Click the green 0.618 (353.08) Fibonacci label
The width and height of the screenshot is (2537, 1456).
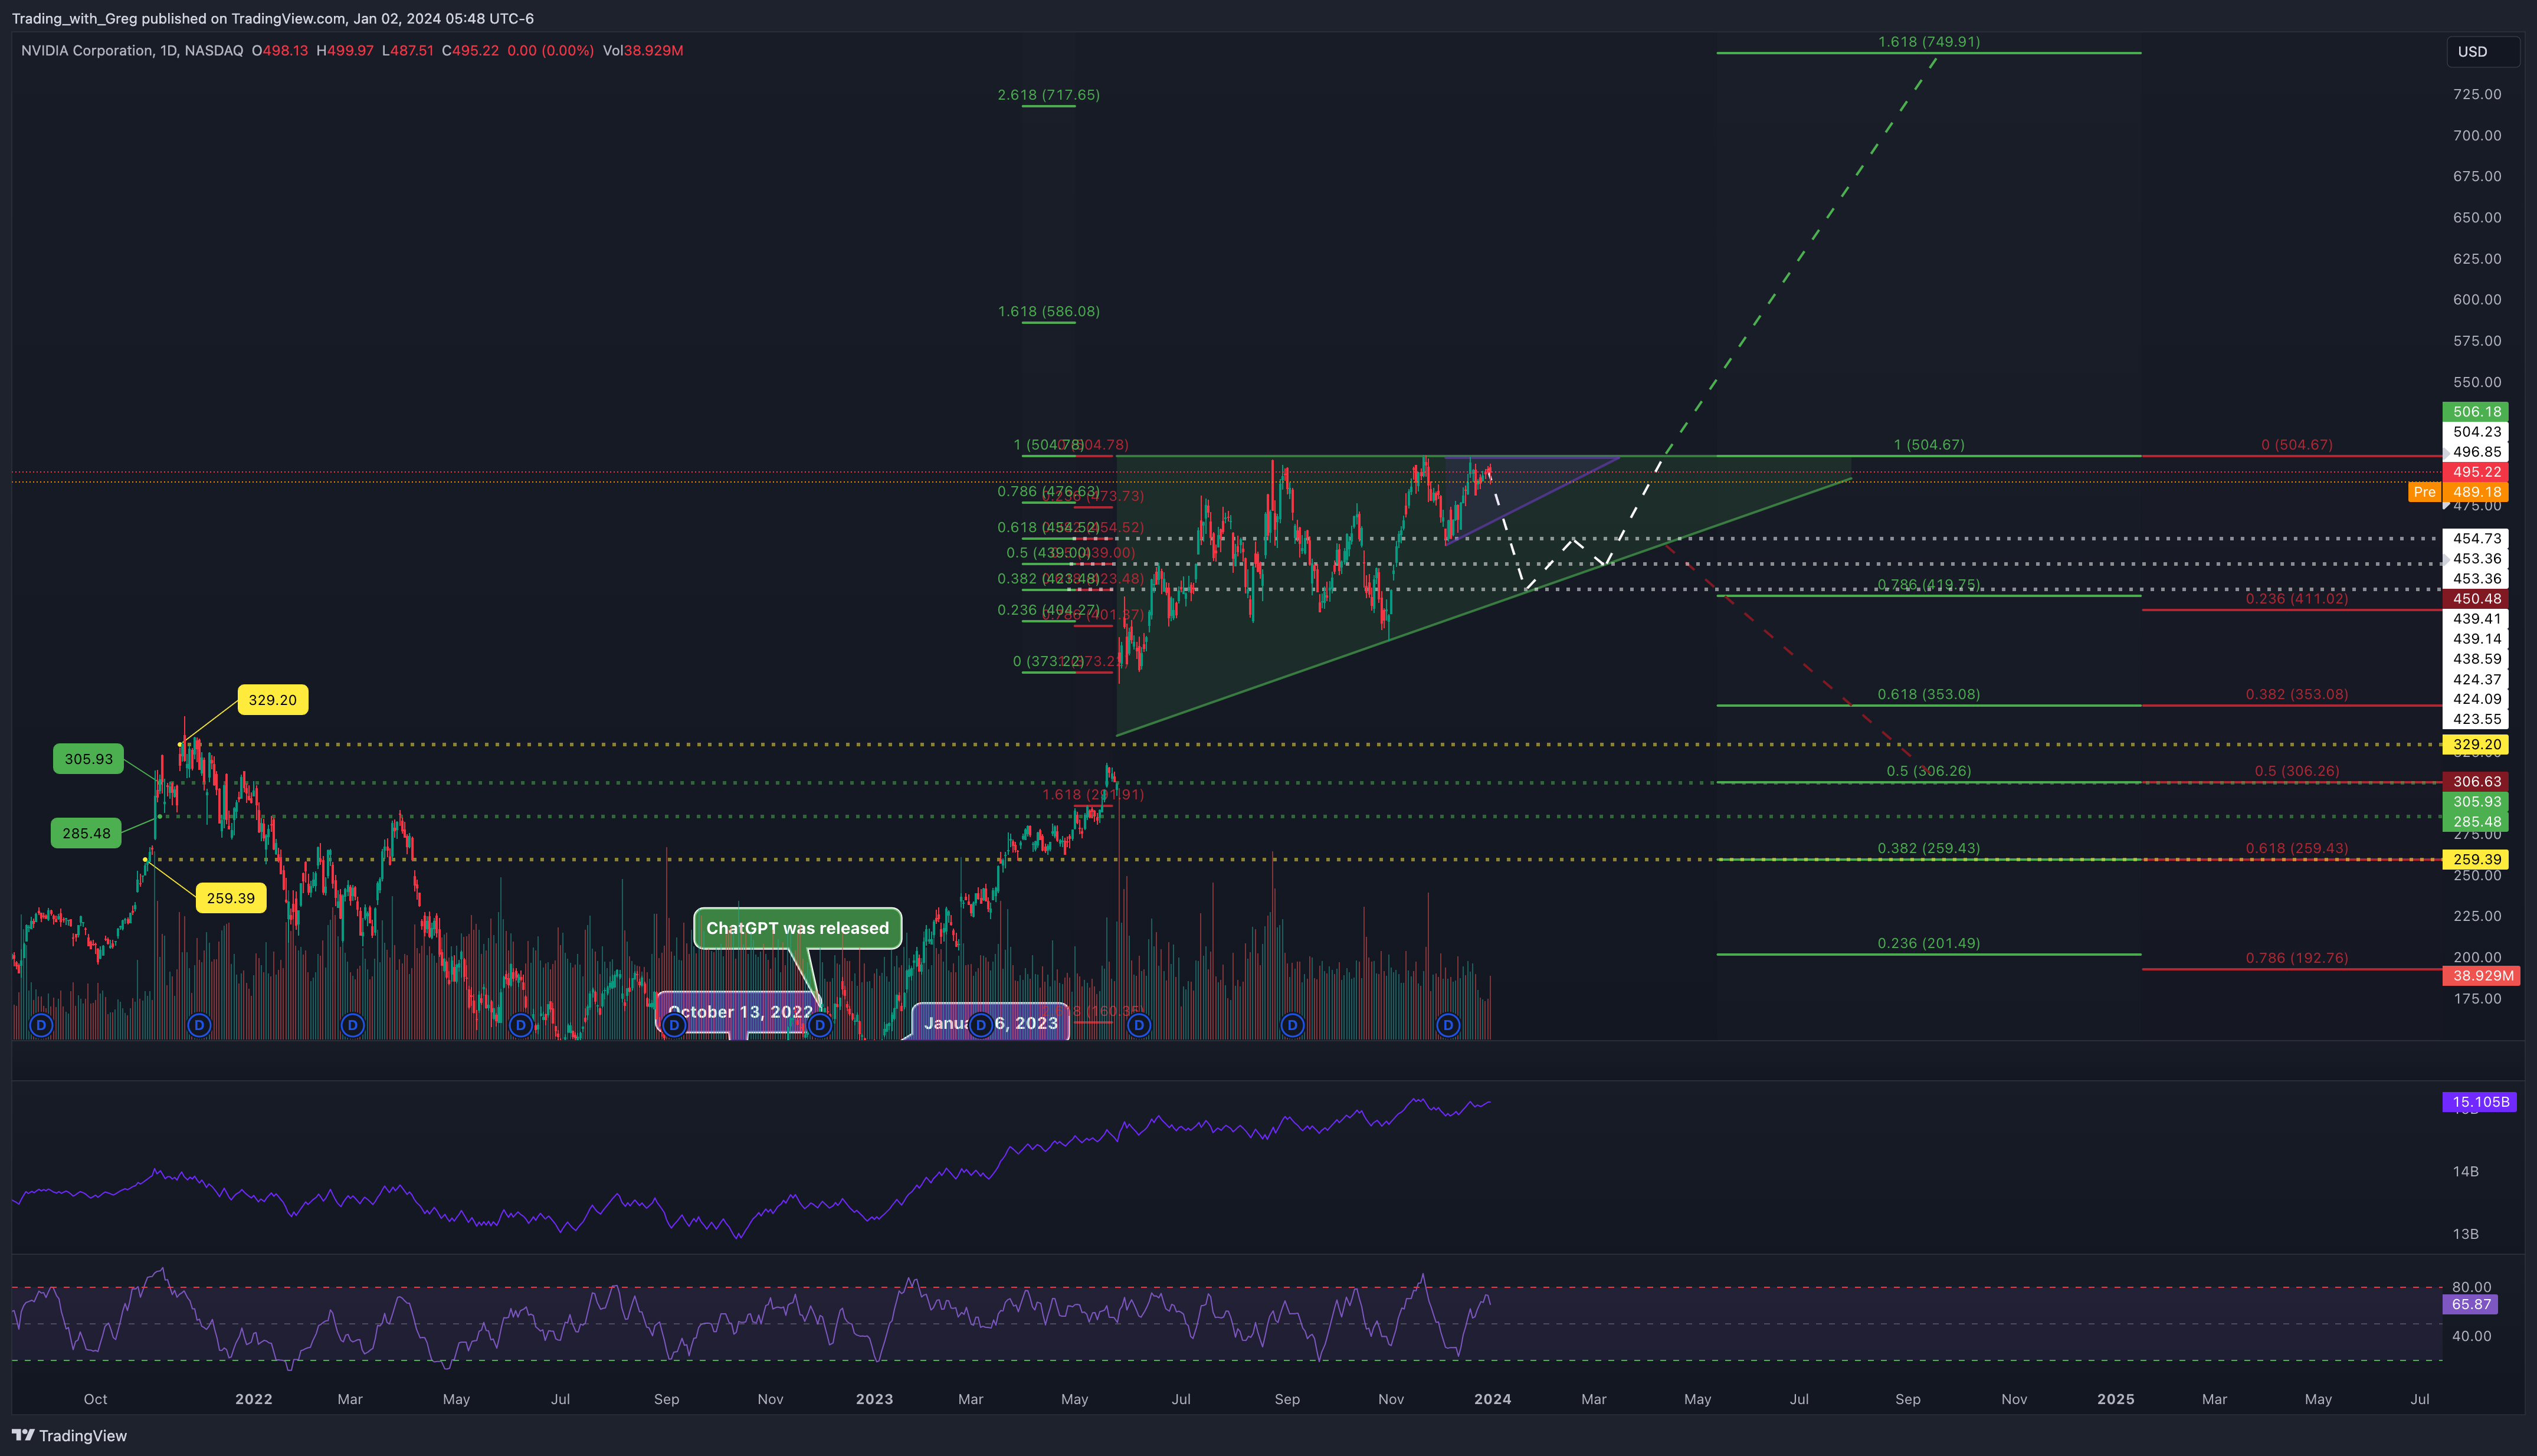(x=1929, y=694)
